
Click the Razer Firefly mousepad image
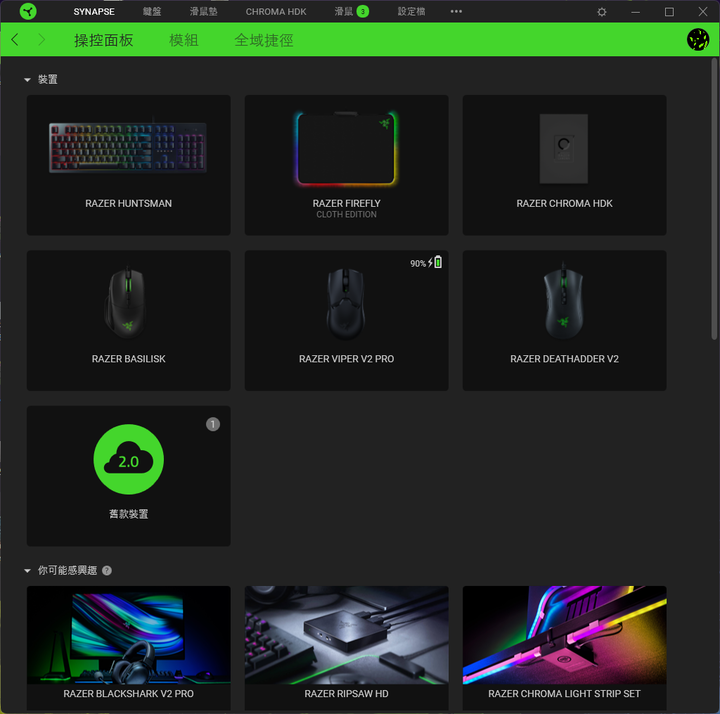(x=346, y=148)
